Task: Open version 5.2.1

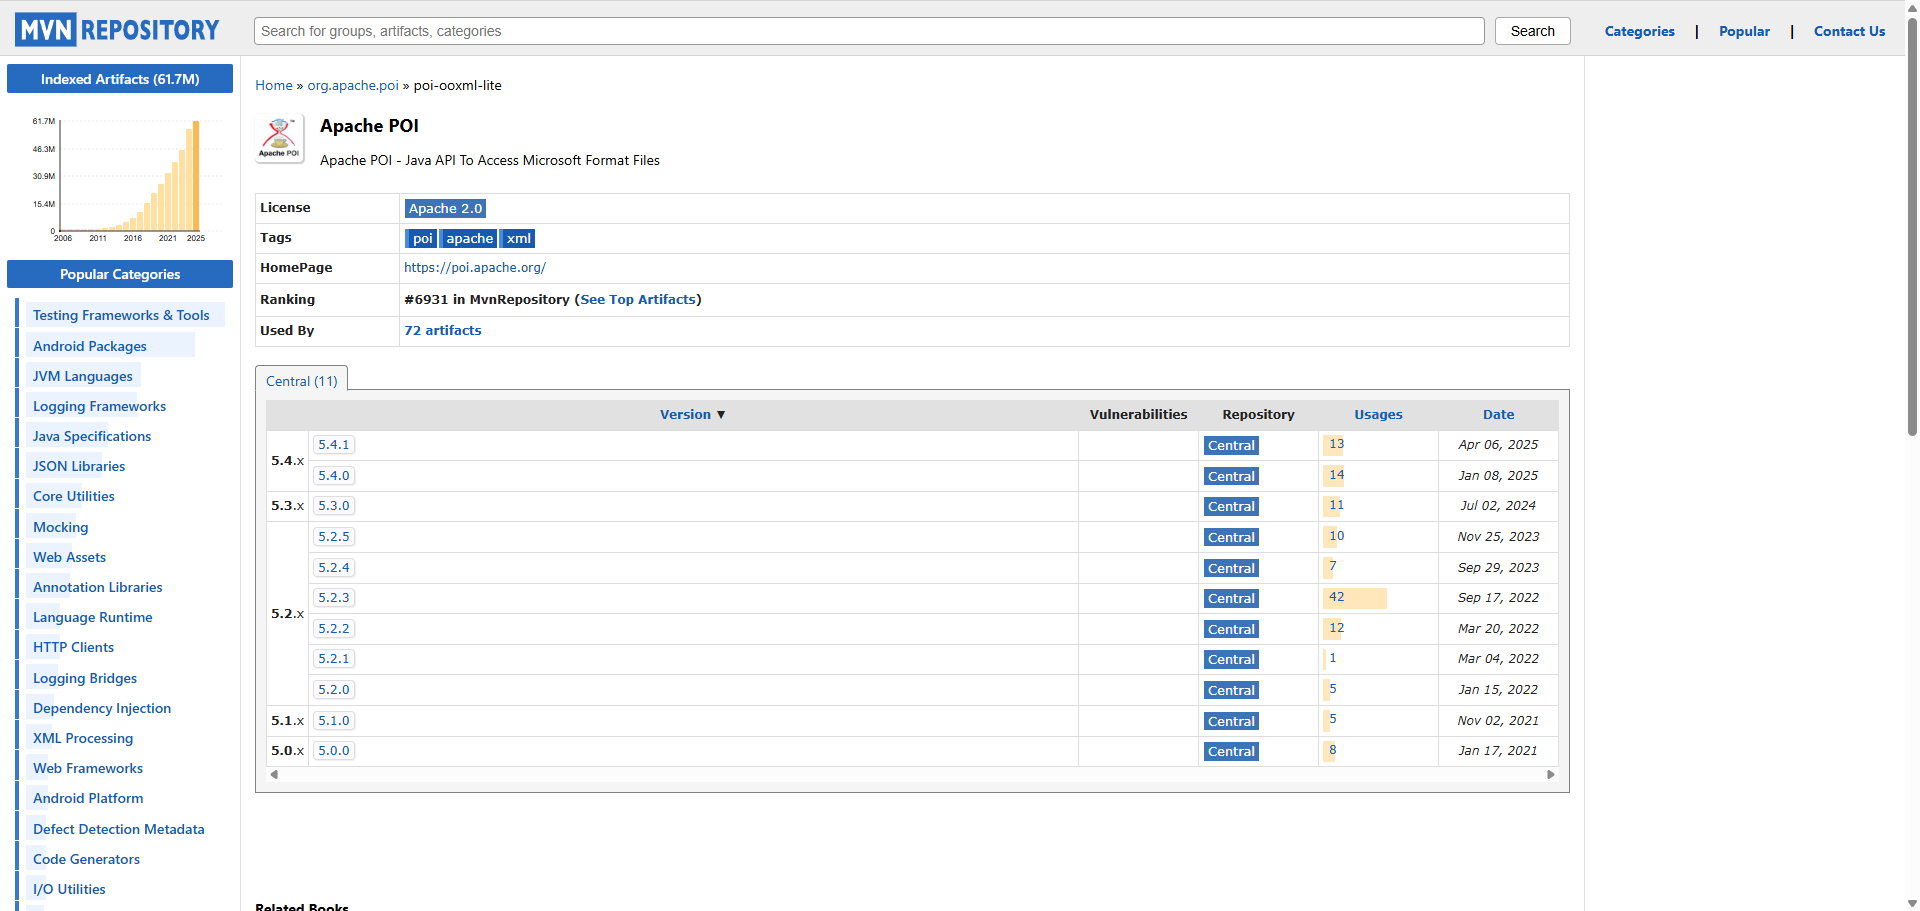Action: [x=334, y=659]
